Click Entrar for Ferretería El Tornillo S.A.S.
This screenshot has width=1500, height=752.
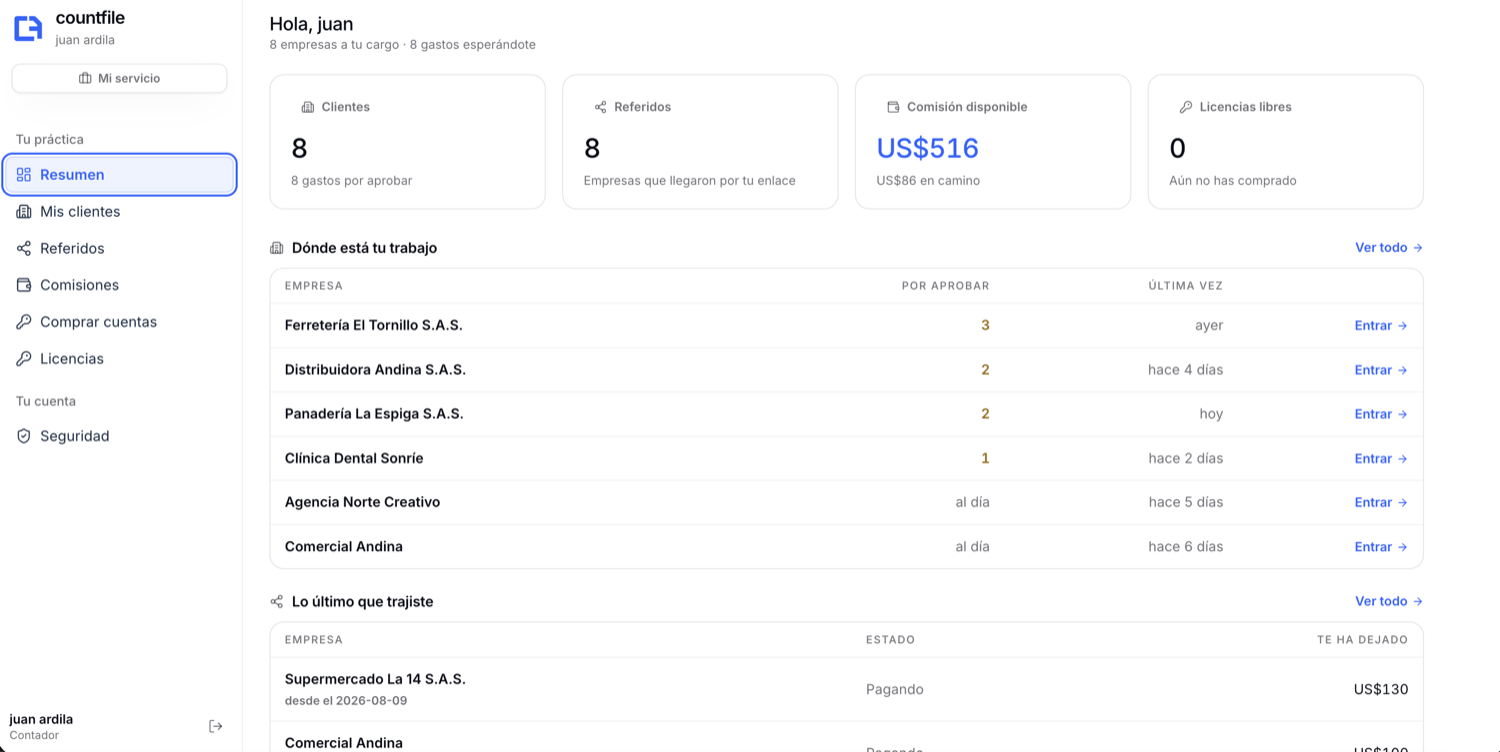point(1381,326)
